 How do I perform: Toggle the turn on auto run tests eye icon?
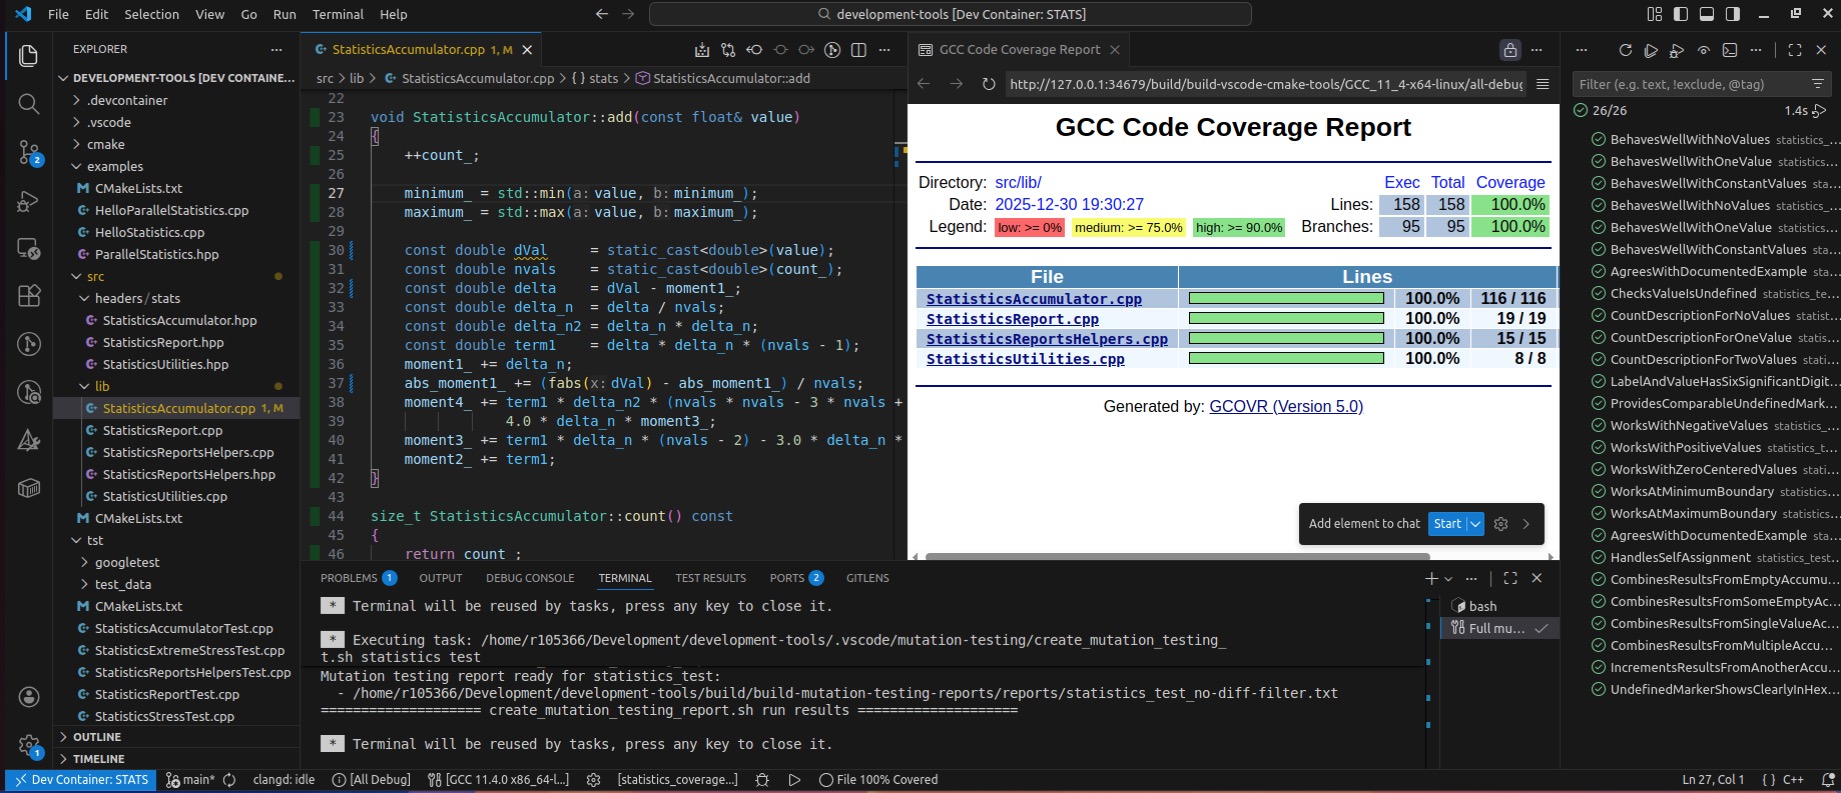(1704, 50)
